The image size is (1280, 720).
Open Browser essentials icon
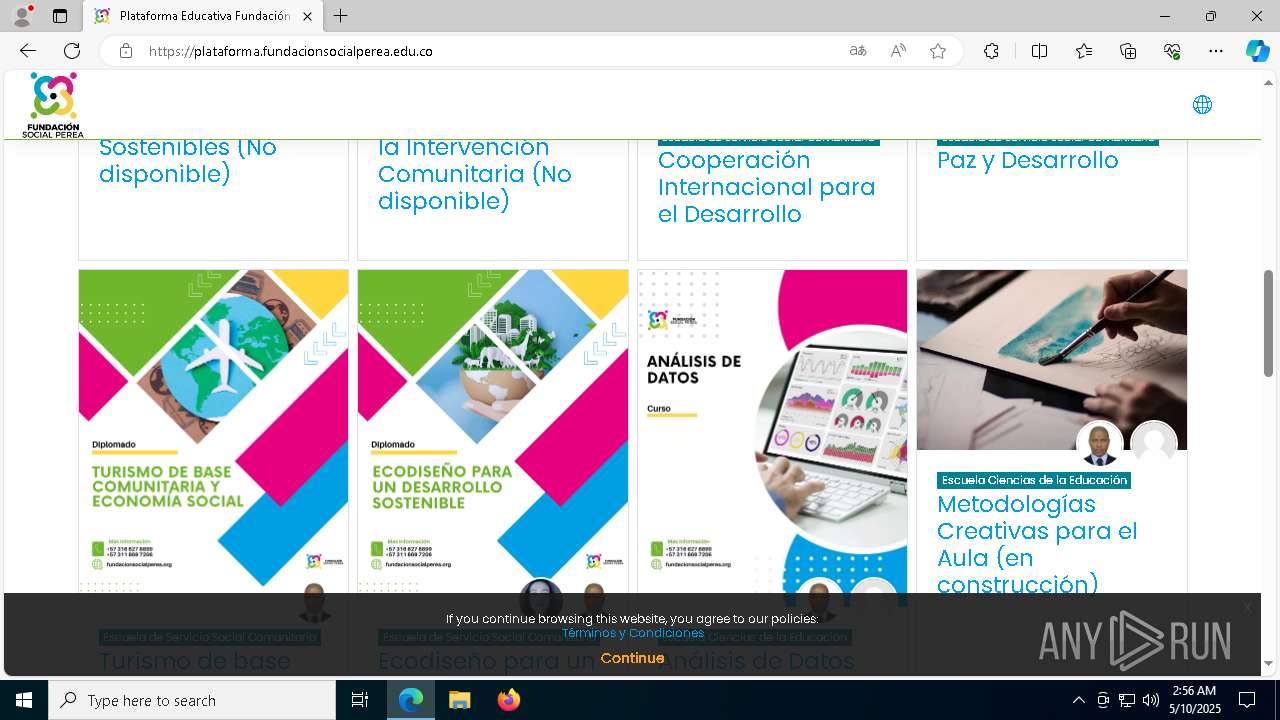1172,51
